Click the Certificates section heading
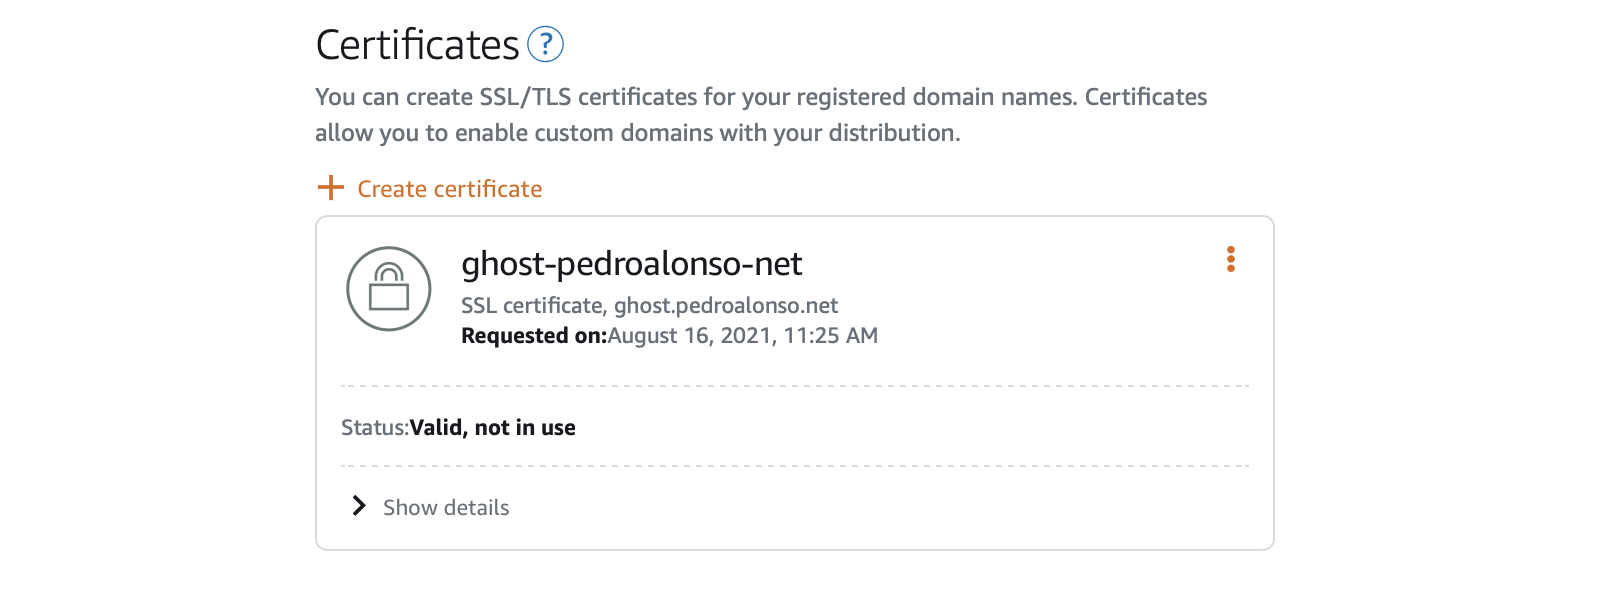The height and width of the screenshot is (616, 1606). pyautogui.click(x=417, y=45)
